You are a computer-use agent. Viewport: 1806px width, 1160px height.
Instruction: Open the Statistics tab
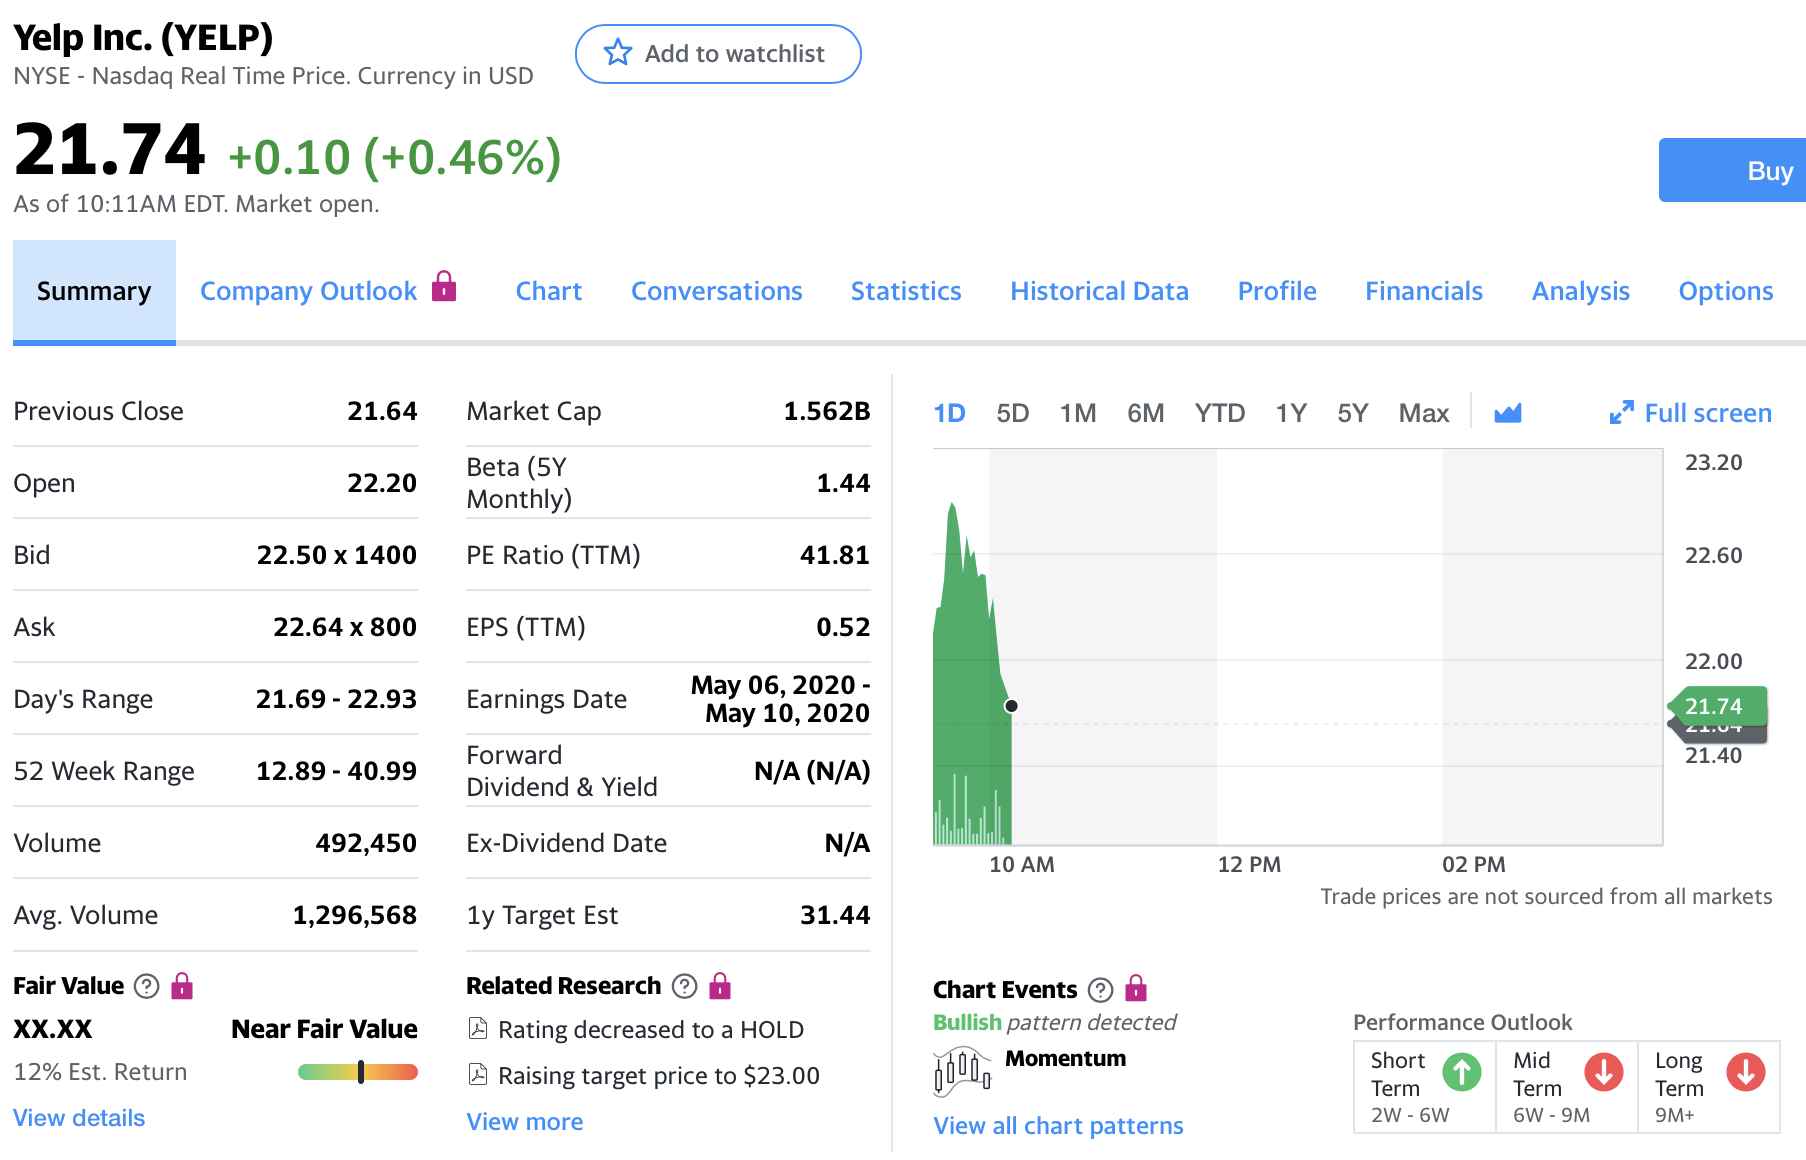(905, 291)
